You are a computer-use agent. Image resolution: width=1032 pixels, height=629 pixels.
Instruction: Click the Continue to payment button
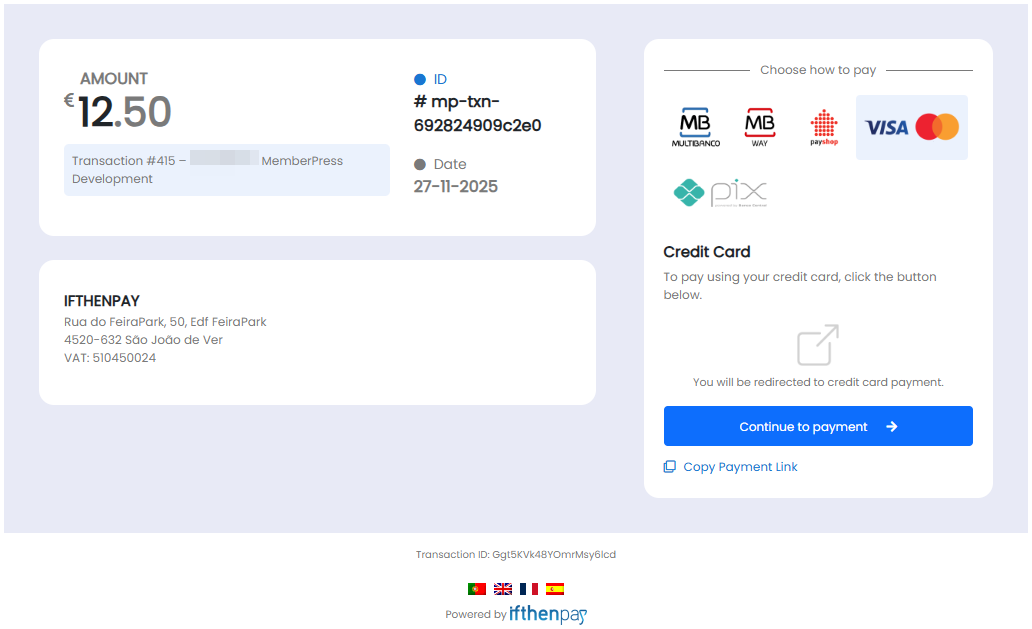(x=817, y=426)
